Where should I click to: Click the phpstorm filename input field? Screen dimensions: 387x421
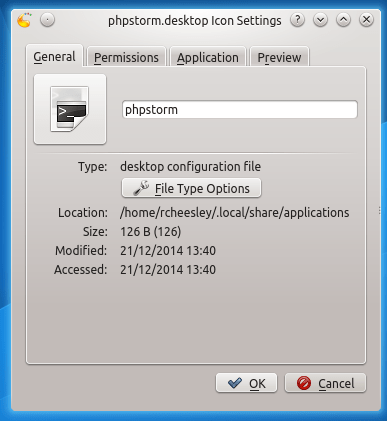(x=240, y=109)
